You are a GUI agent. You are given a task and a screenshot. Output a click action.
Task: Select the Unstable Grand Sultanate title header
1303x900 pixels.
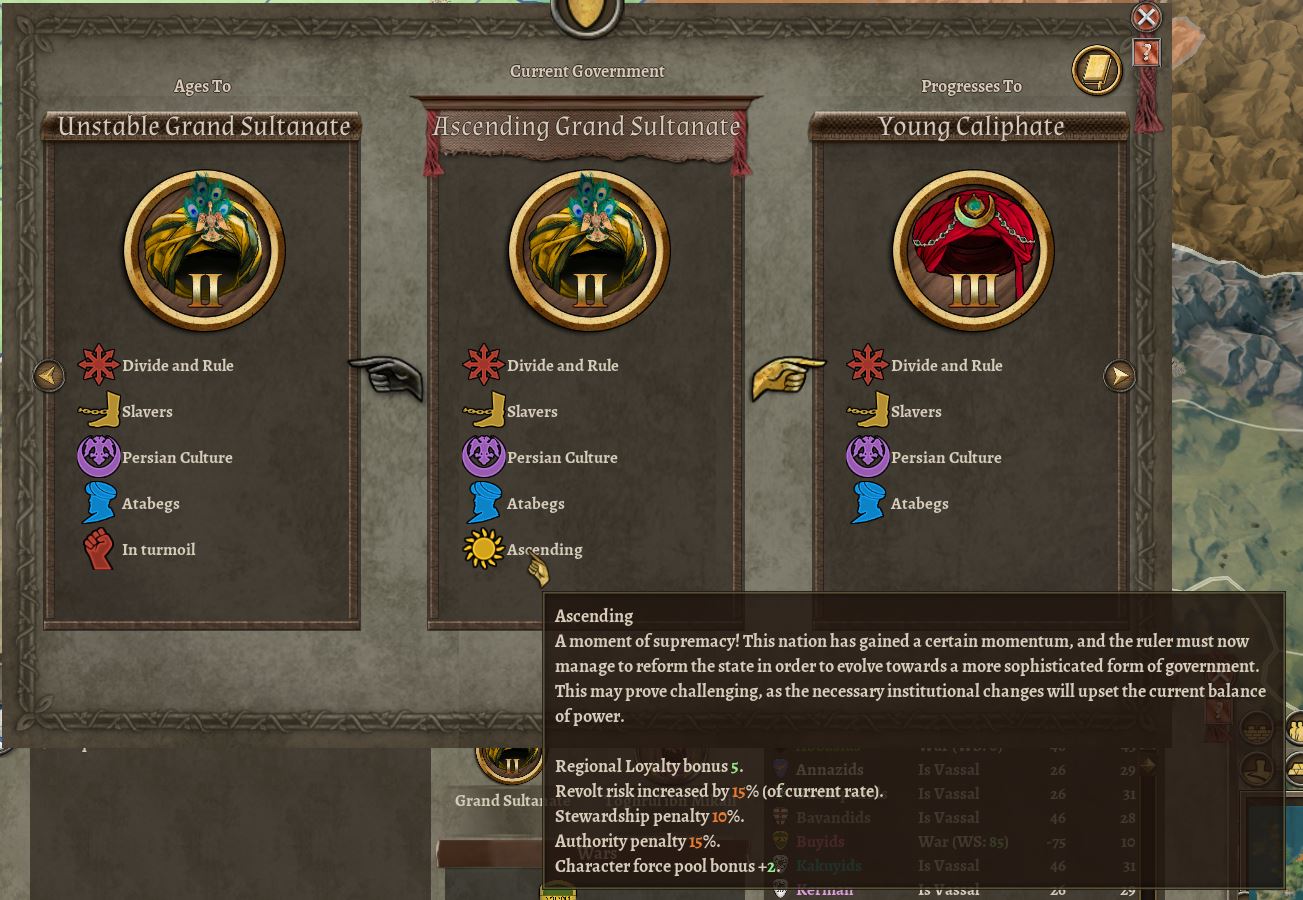pyautogui.click(x=203, y=126)
